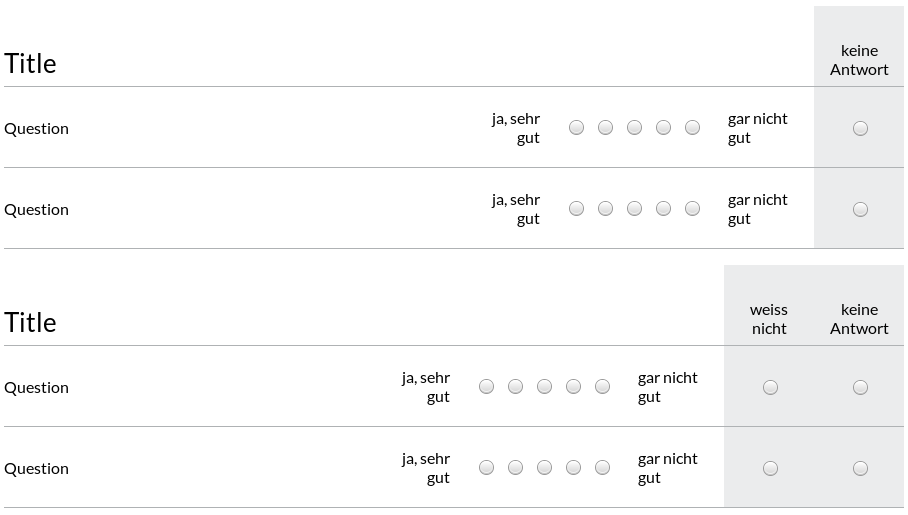
Task: Select 'keine Antwort' for last question, lower section
Action: pyautogui.click(x=860, y=468)
